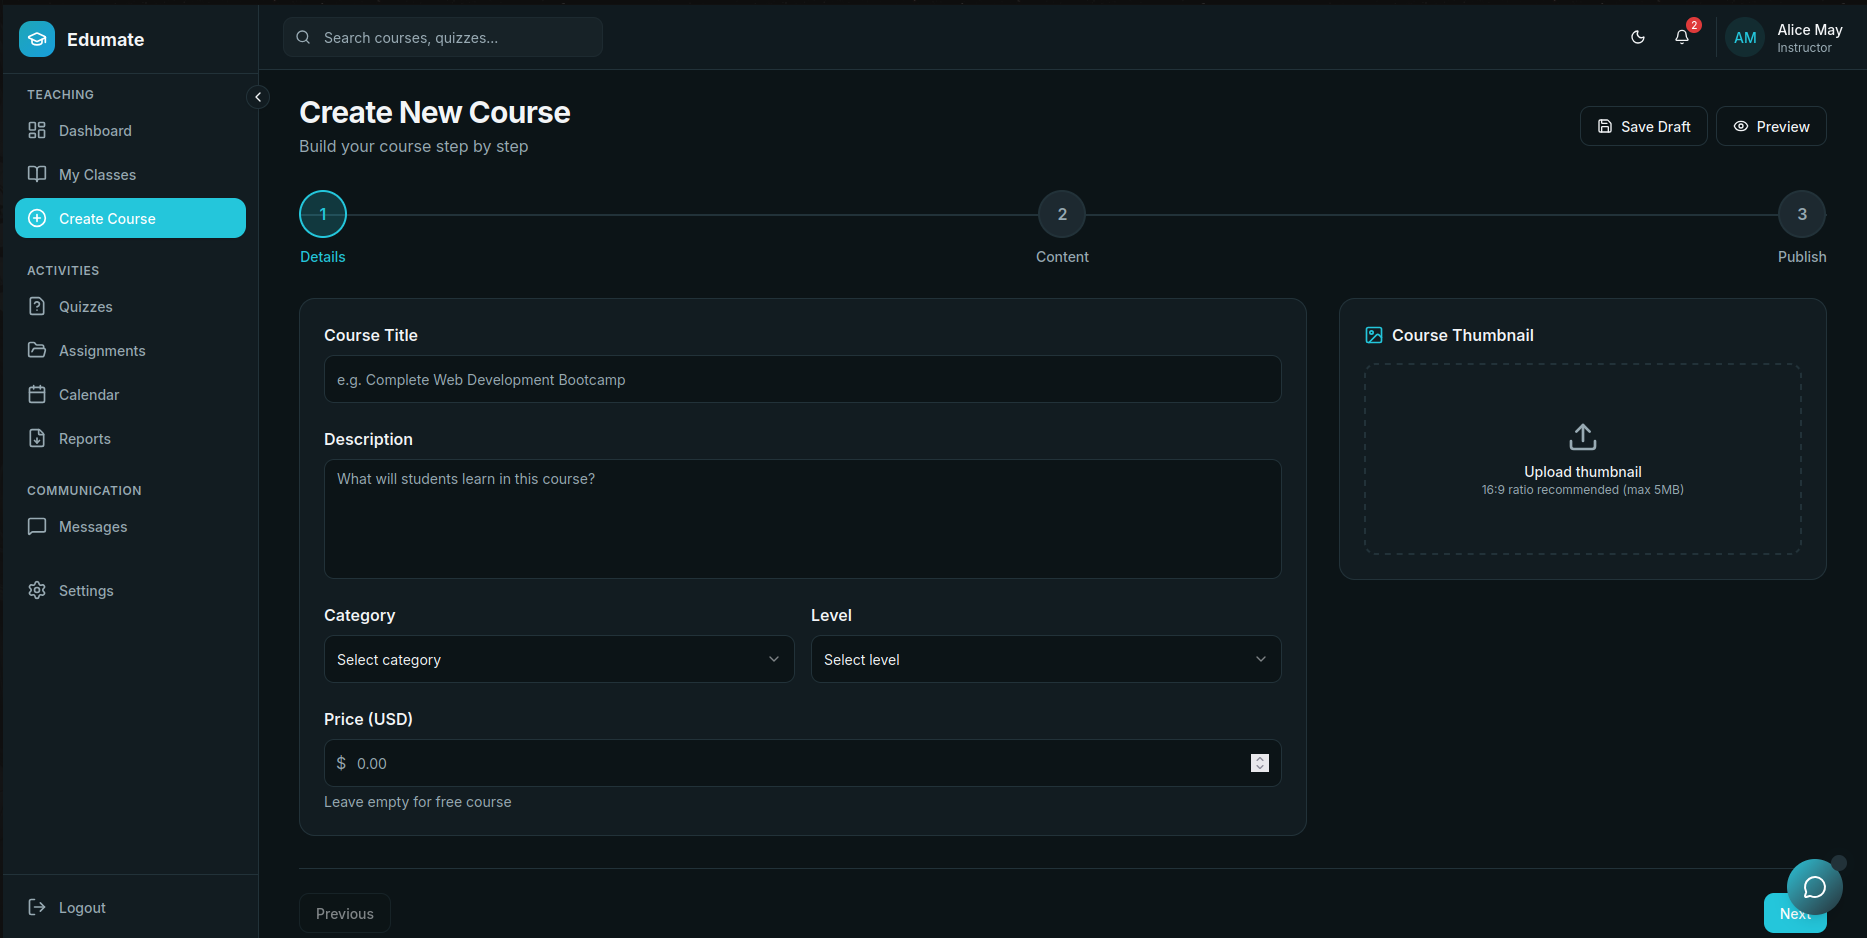Toggle dark mode with moon icon
The width and height of the screenshot is (1867, 938).
1638,37
